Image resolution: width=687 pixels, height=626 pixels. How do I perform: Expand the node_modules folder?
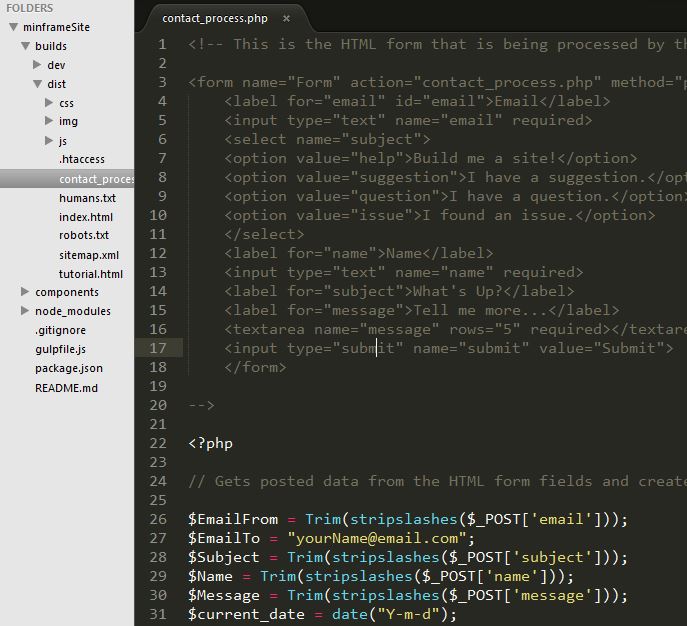25,311
